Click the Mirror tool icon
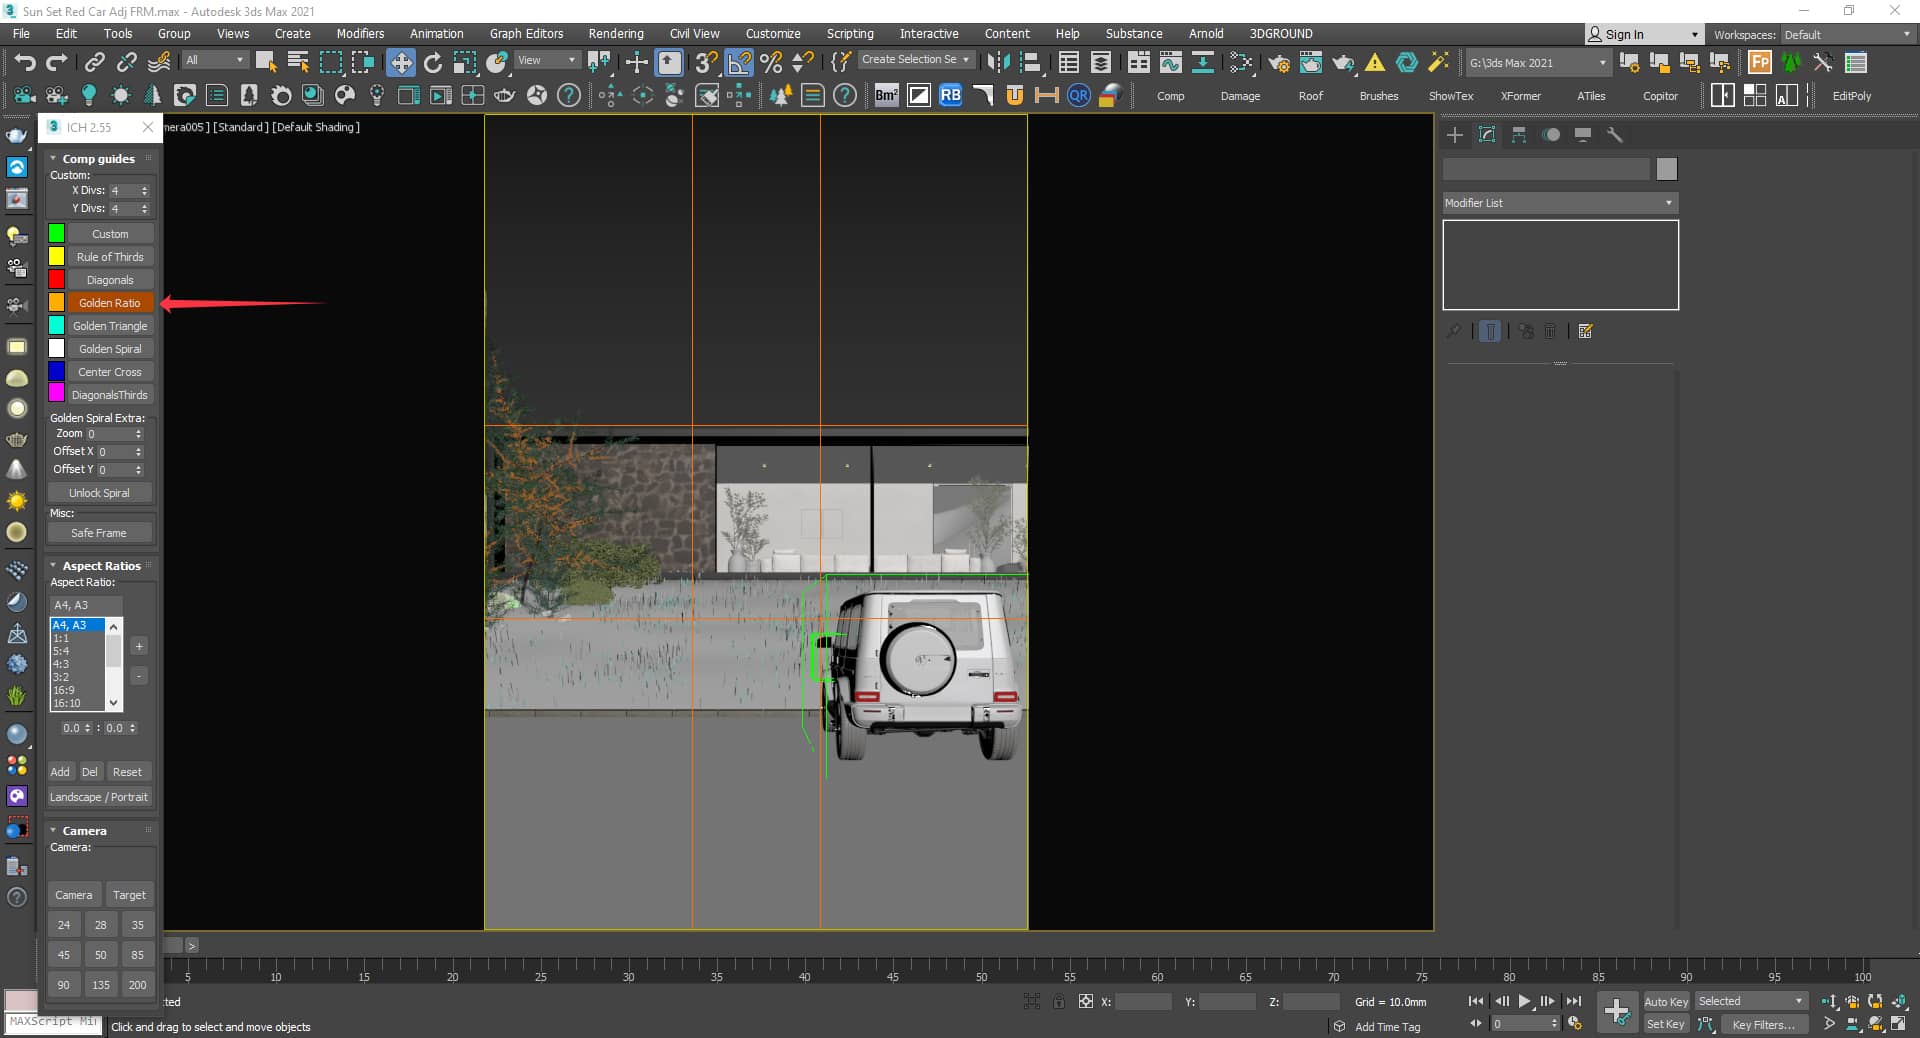Screen dimensions: 1920x1038 pos(997,62)
